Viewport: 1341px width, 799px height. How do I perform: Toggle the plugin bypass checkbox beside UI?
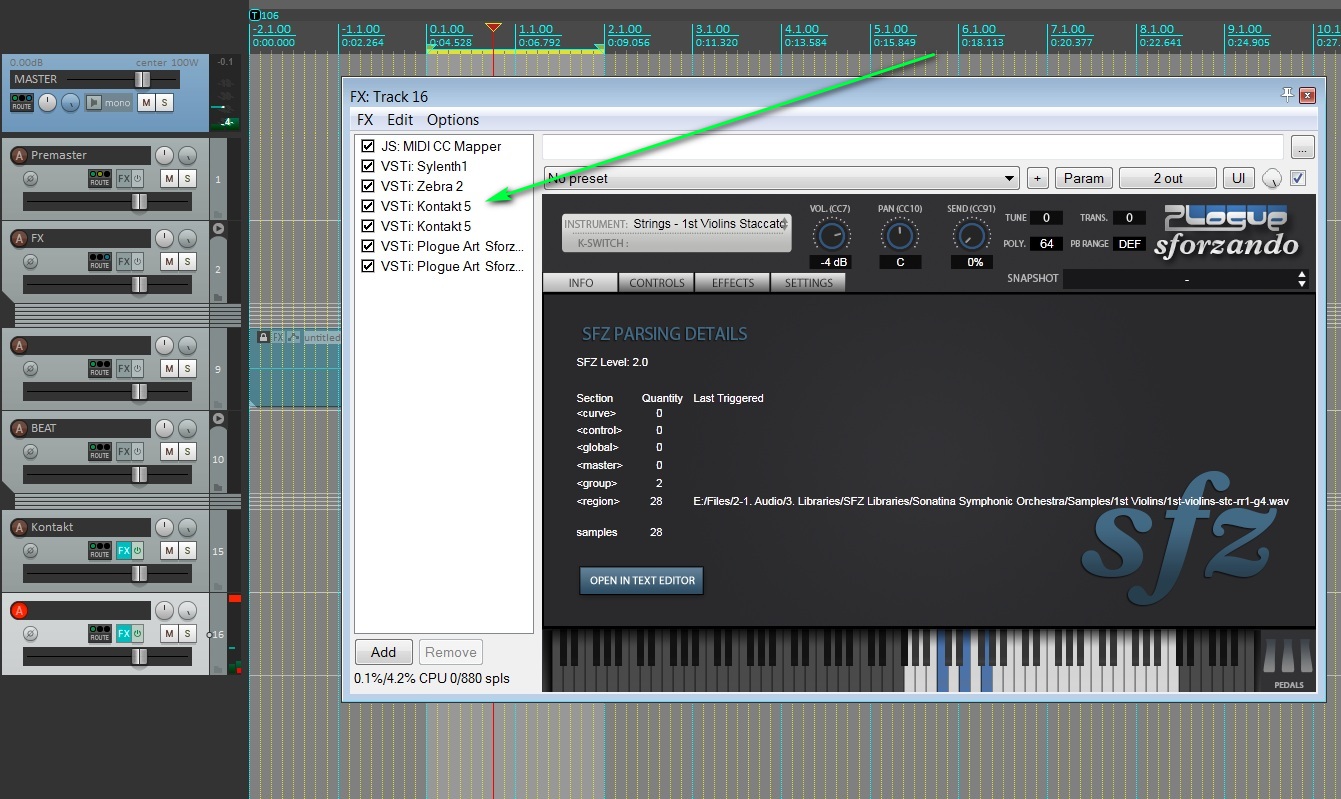(1298, 179)
